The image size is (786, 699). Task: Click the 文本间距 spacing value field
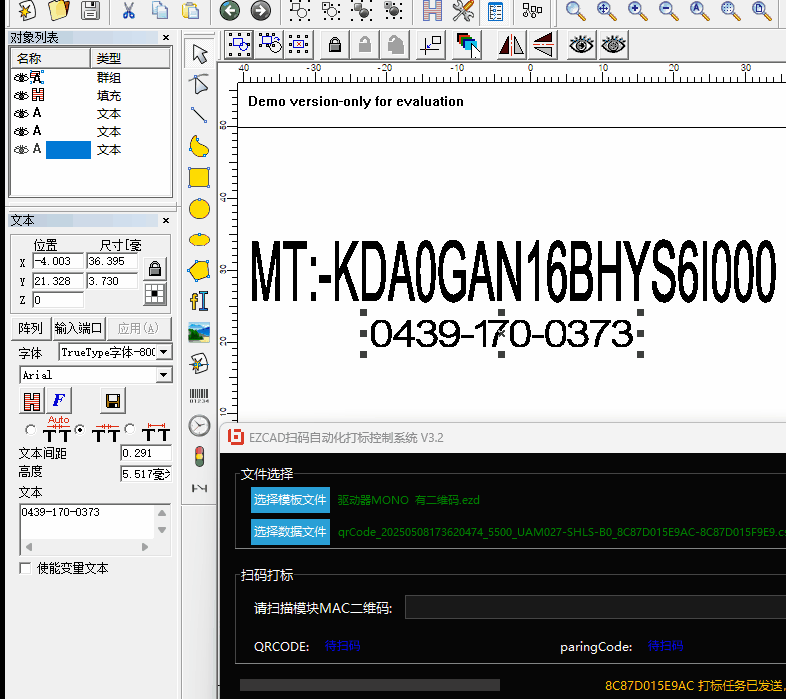[x=146, y=453]
